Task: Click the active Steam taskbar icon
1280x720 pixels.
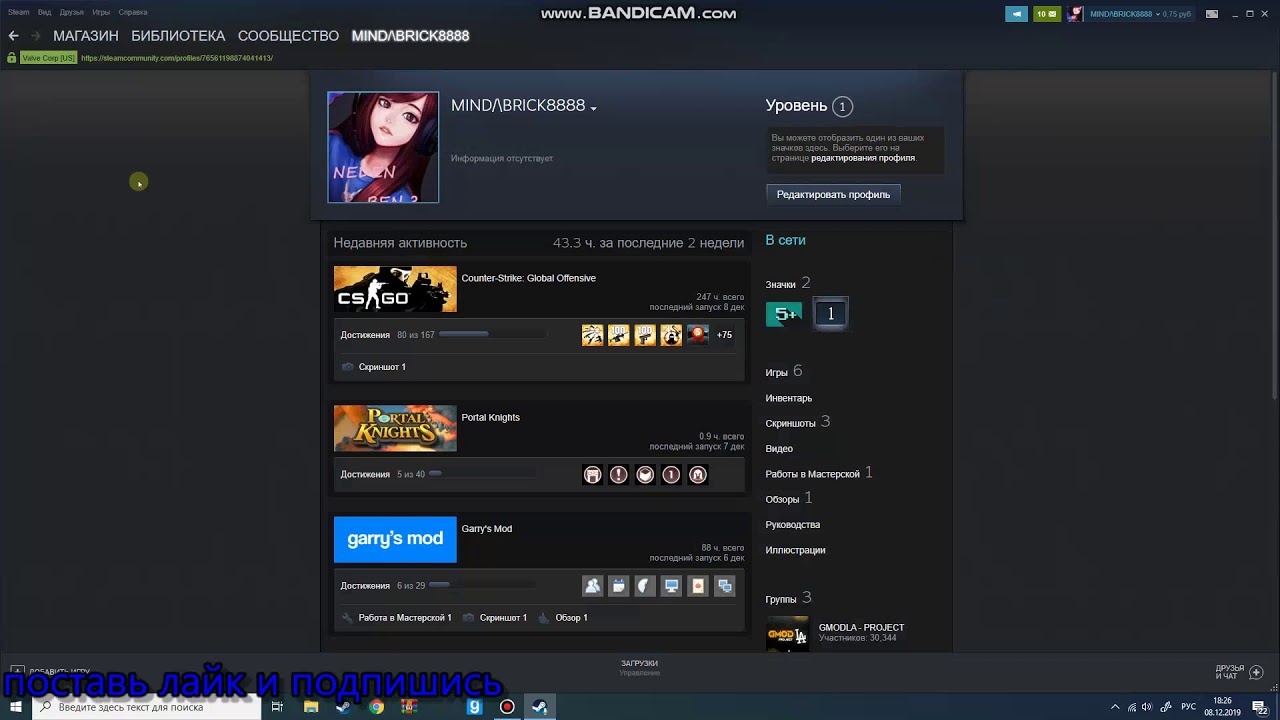Action: (539, 707)
